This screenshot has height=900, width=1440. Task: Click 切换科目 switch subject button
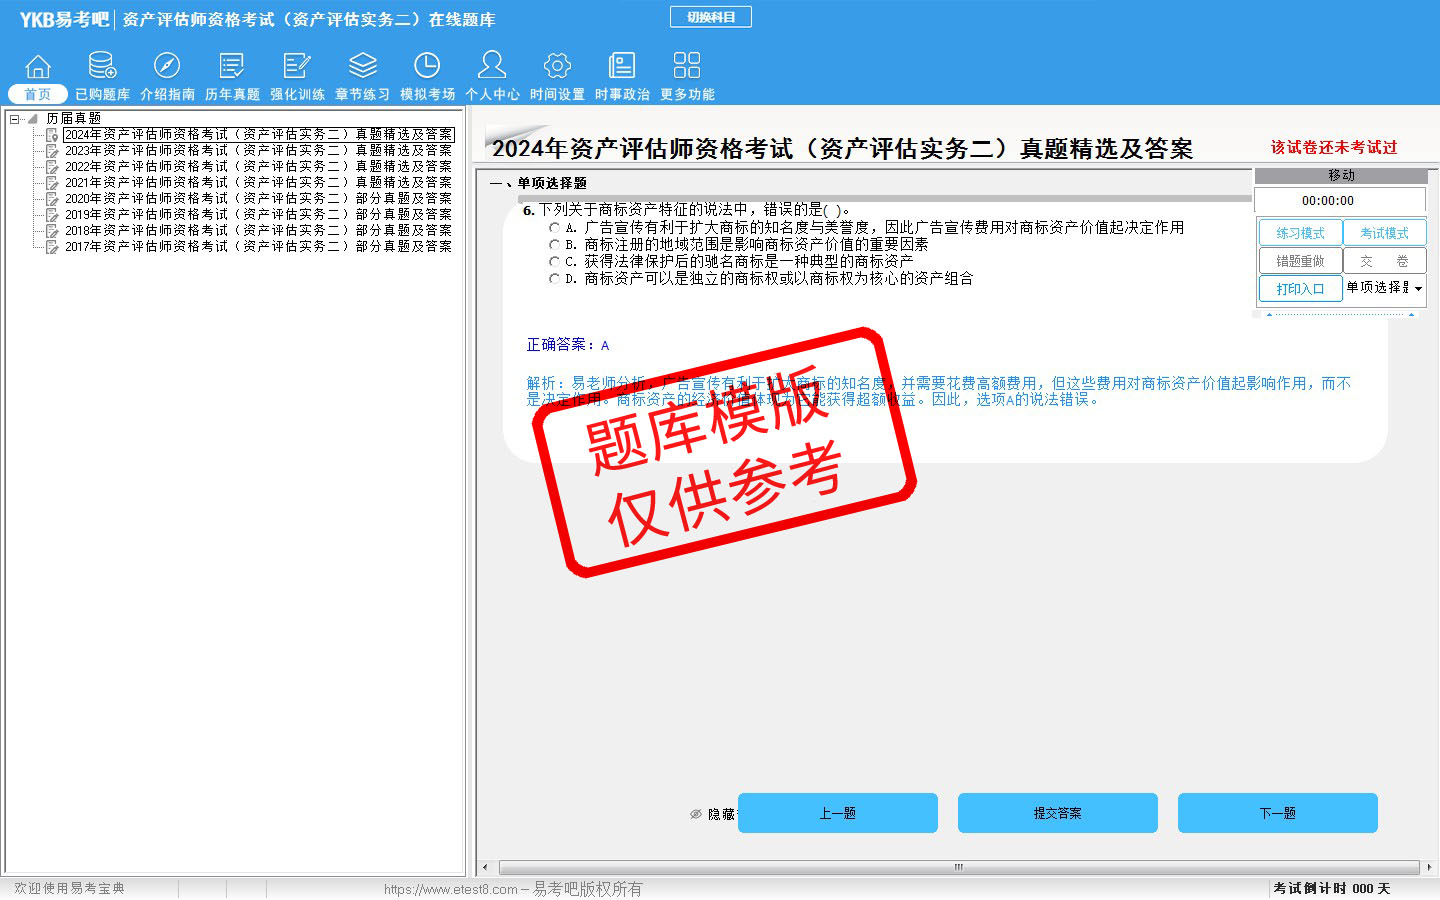[710, 17]
